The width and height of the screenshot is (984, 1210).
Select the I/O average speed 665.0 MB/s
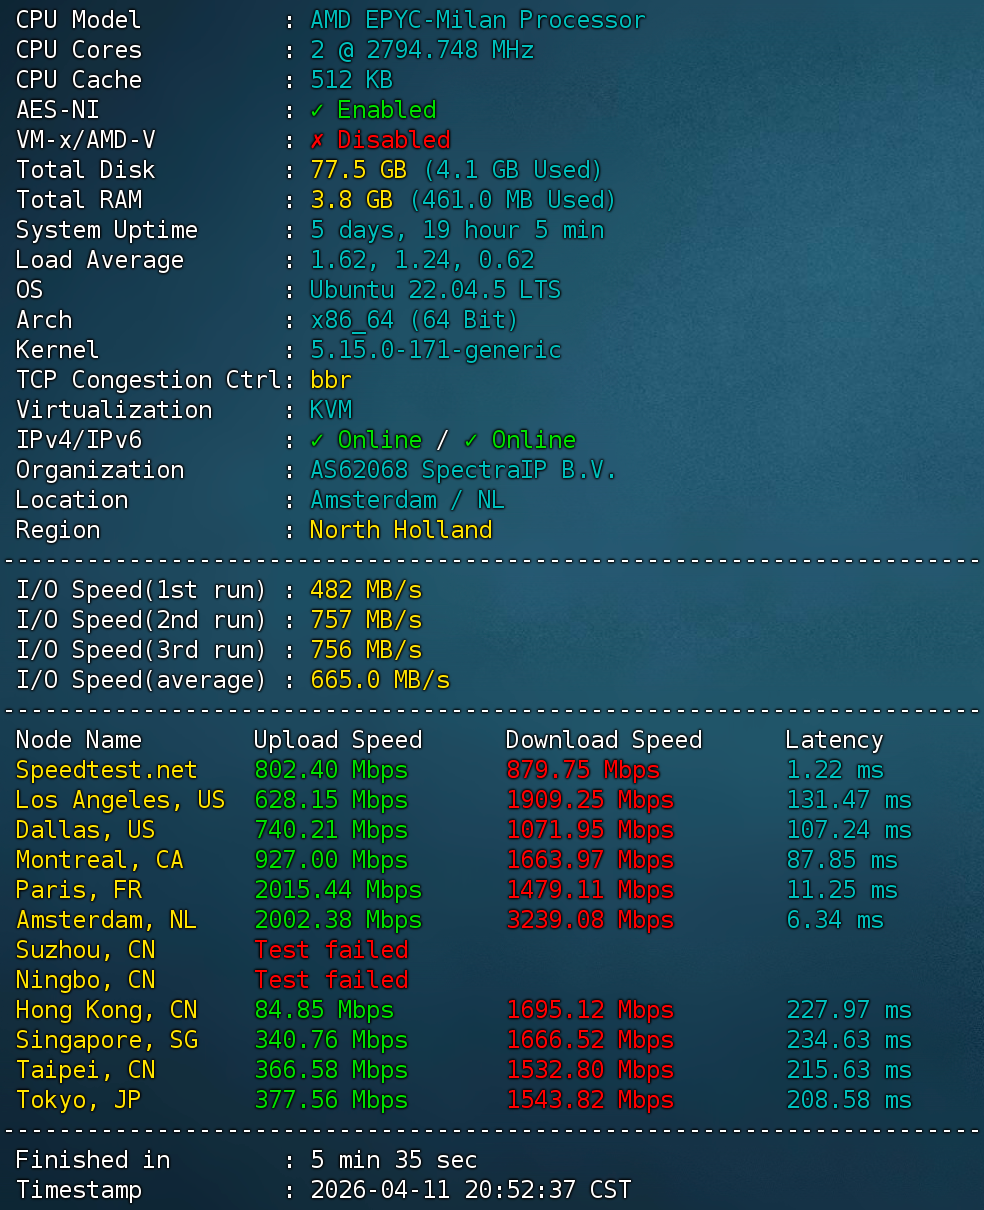(x=380, y=680)
